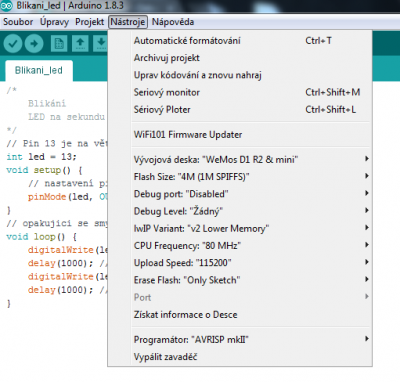The image size is (400, 382).
Task: Open the Soubor menu
Action: point(18,22)
